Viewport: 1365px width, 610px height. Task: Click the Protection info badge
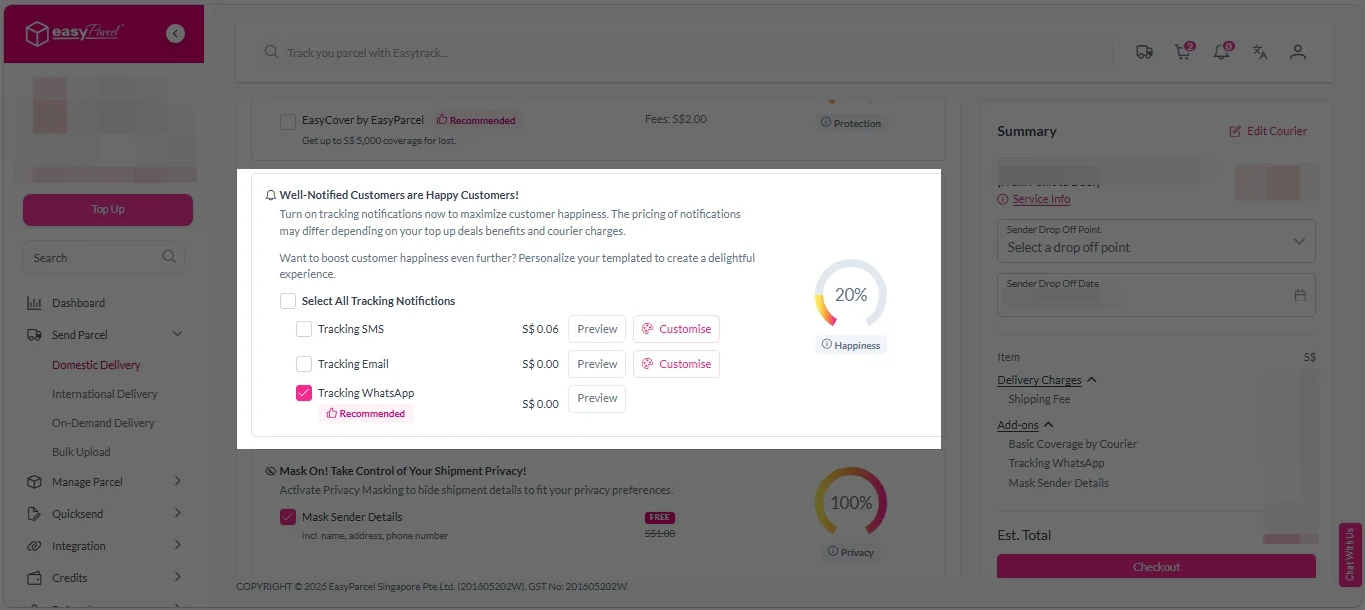pyautogui.click(x=851, y=123)
